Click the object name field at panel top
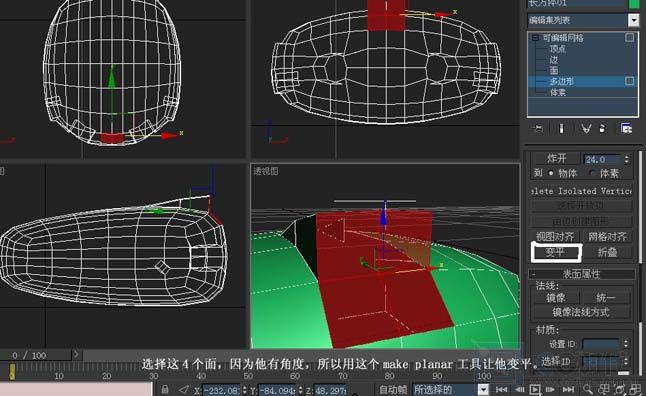 click(x=577, y=4)
